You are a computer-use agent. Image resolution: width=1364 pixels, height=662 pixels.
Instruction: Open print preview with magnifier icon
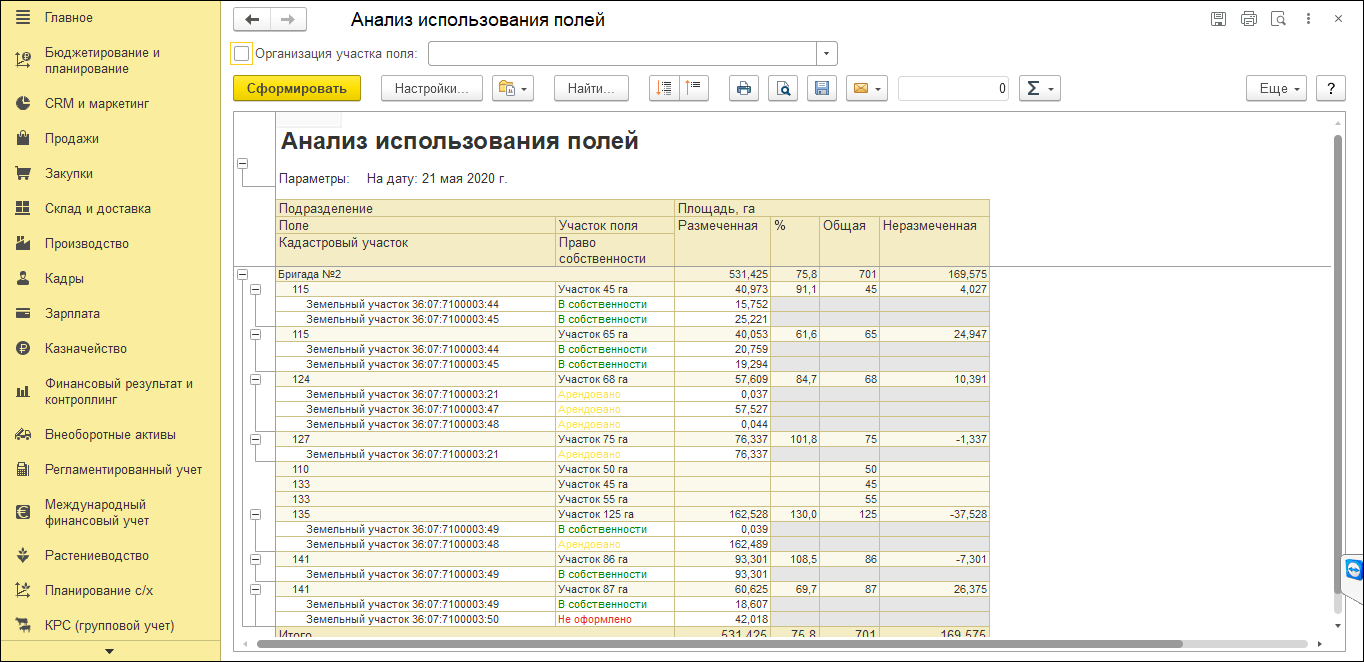click(782, 89)
